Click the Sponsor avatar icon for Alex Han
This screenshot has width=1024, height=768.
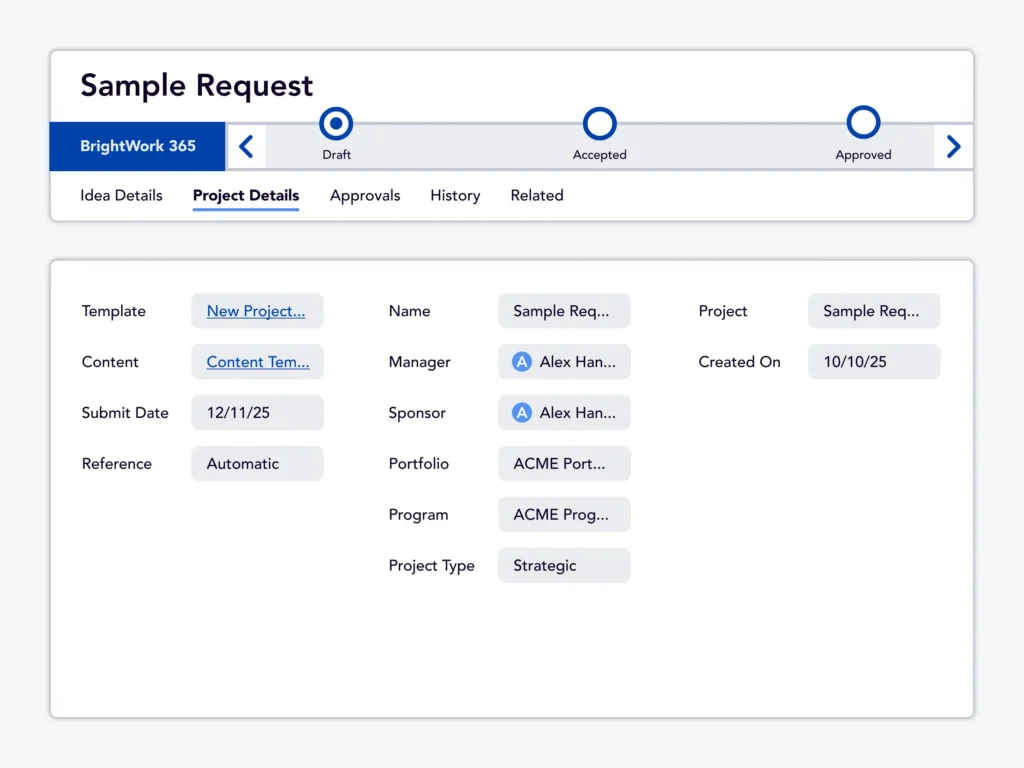click(x=521, y=413)
